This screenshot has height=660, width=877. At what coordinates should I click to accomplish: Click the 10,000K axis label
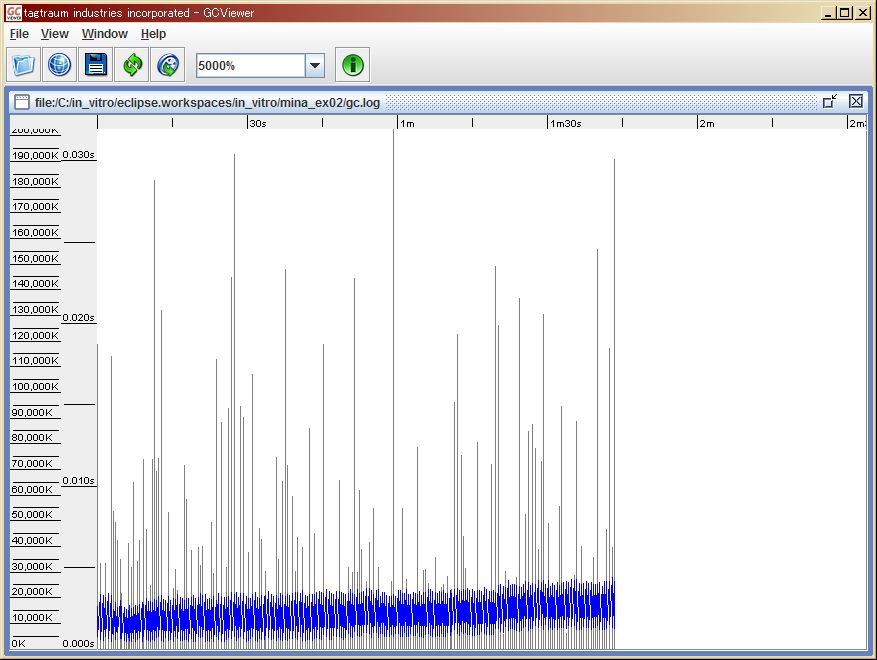click(x=32, y=617)
